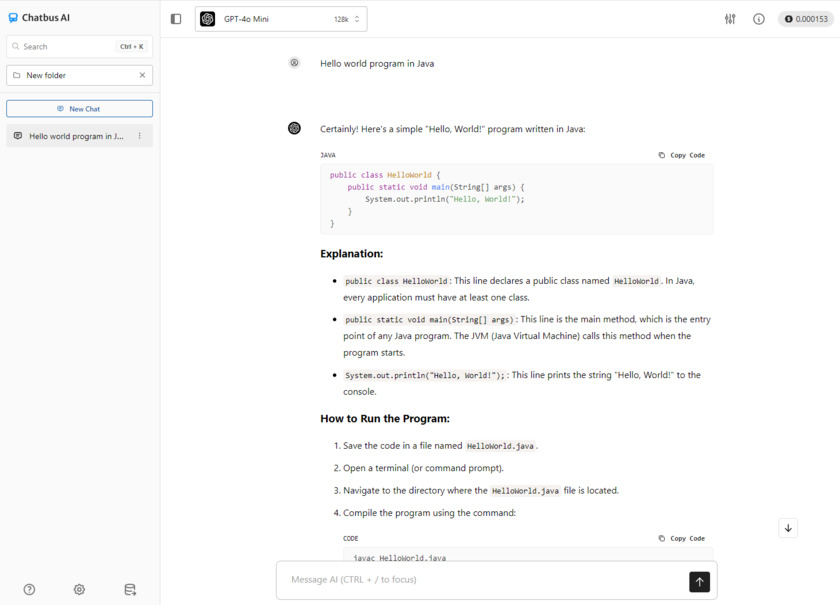The image size is (840, 605).
Task: Open the settings gear icon
Action: (79, 590)
